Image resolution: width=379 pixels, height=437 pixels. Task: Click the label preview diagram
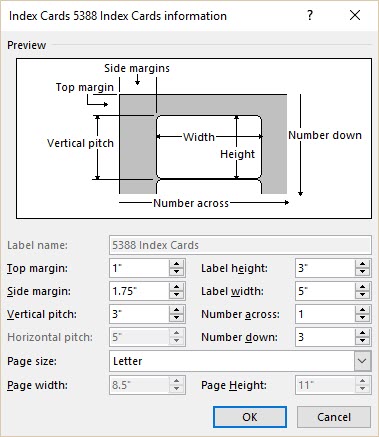(x=194, y=139)
